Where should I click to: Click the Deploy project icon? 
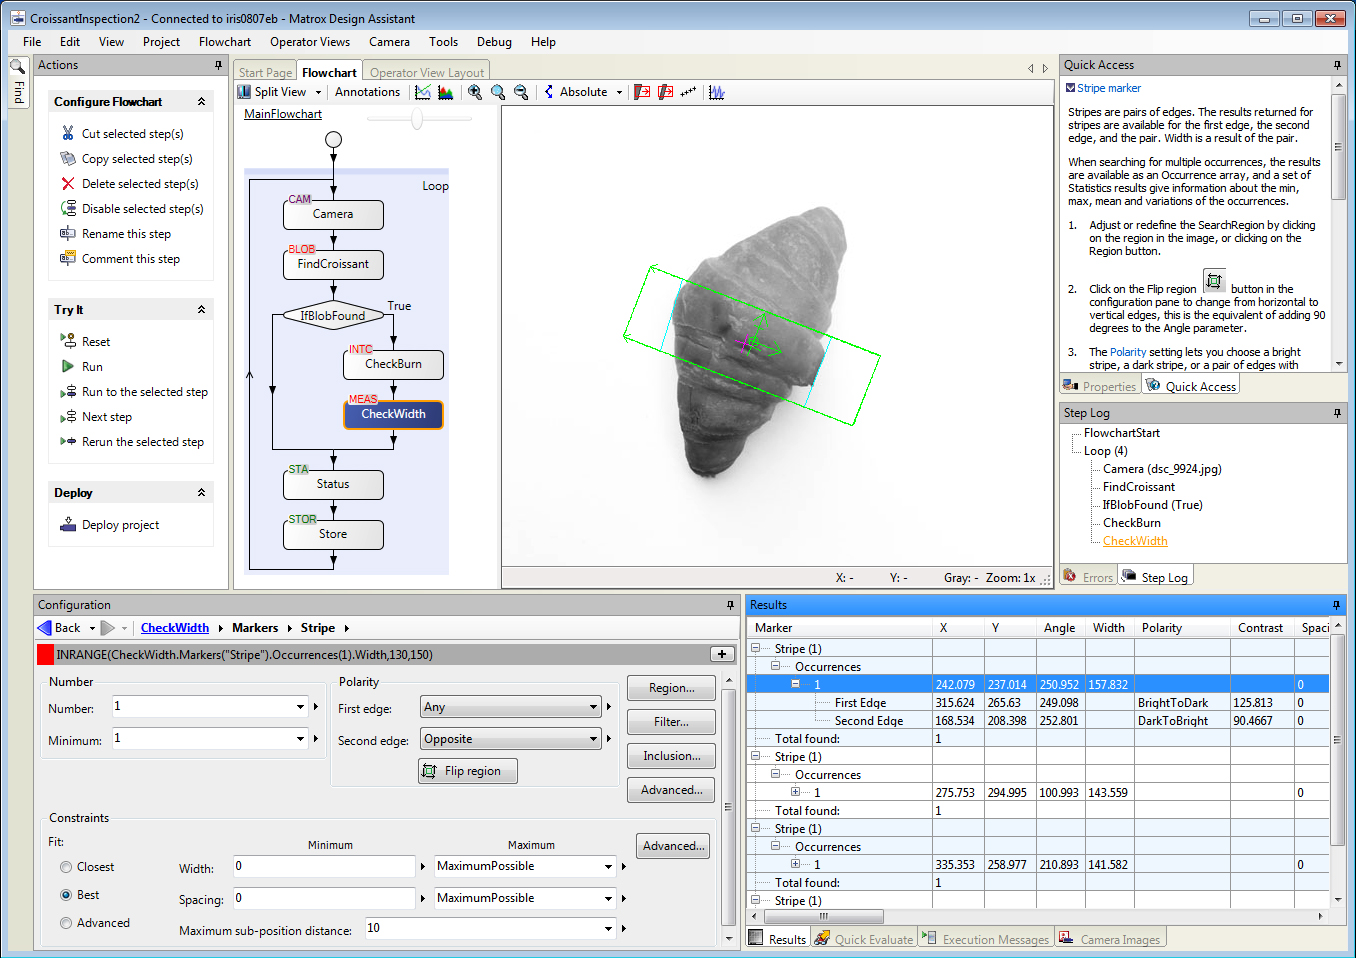[68, 525]
